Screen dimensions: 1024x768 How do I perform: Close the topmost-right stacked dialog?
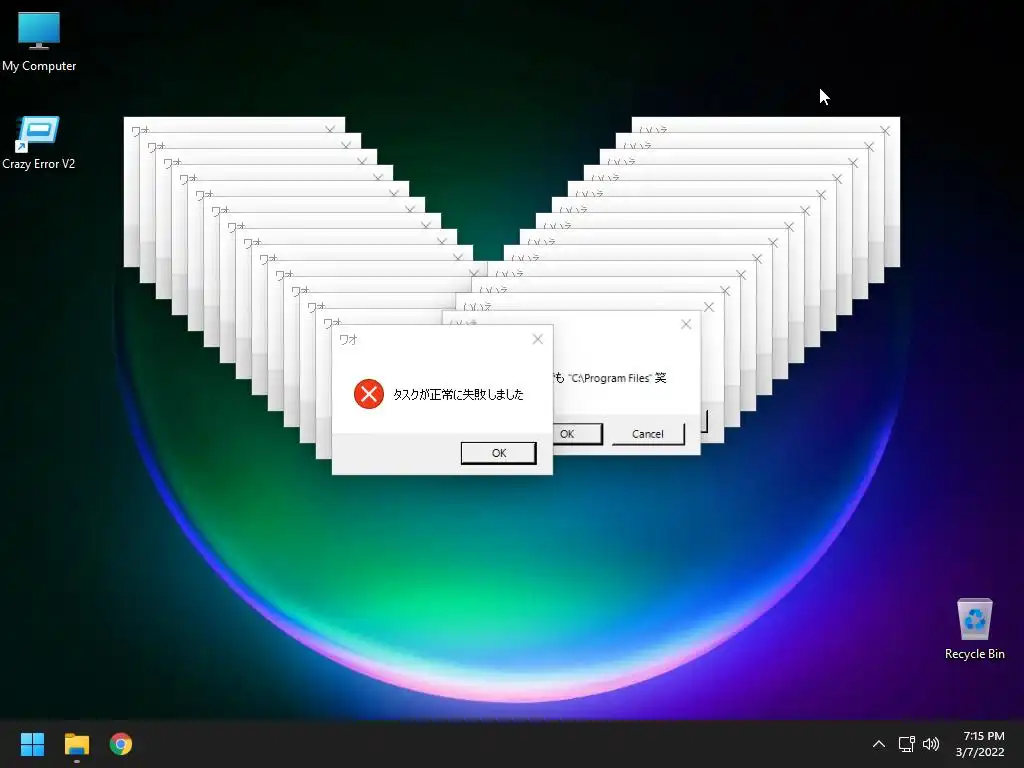[x=885, y=131]
